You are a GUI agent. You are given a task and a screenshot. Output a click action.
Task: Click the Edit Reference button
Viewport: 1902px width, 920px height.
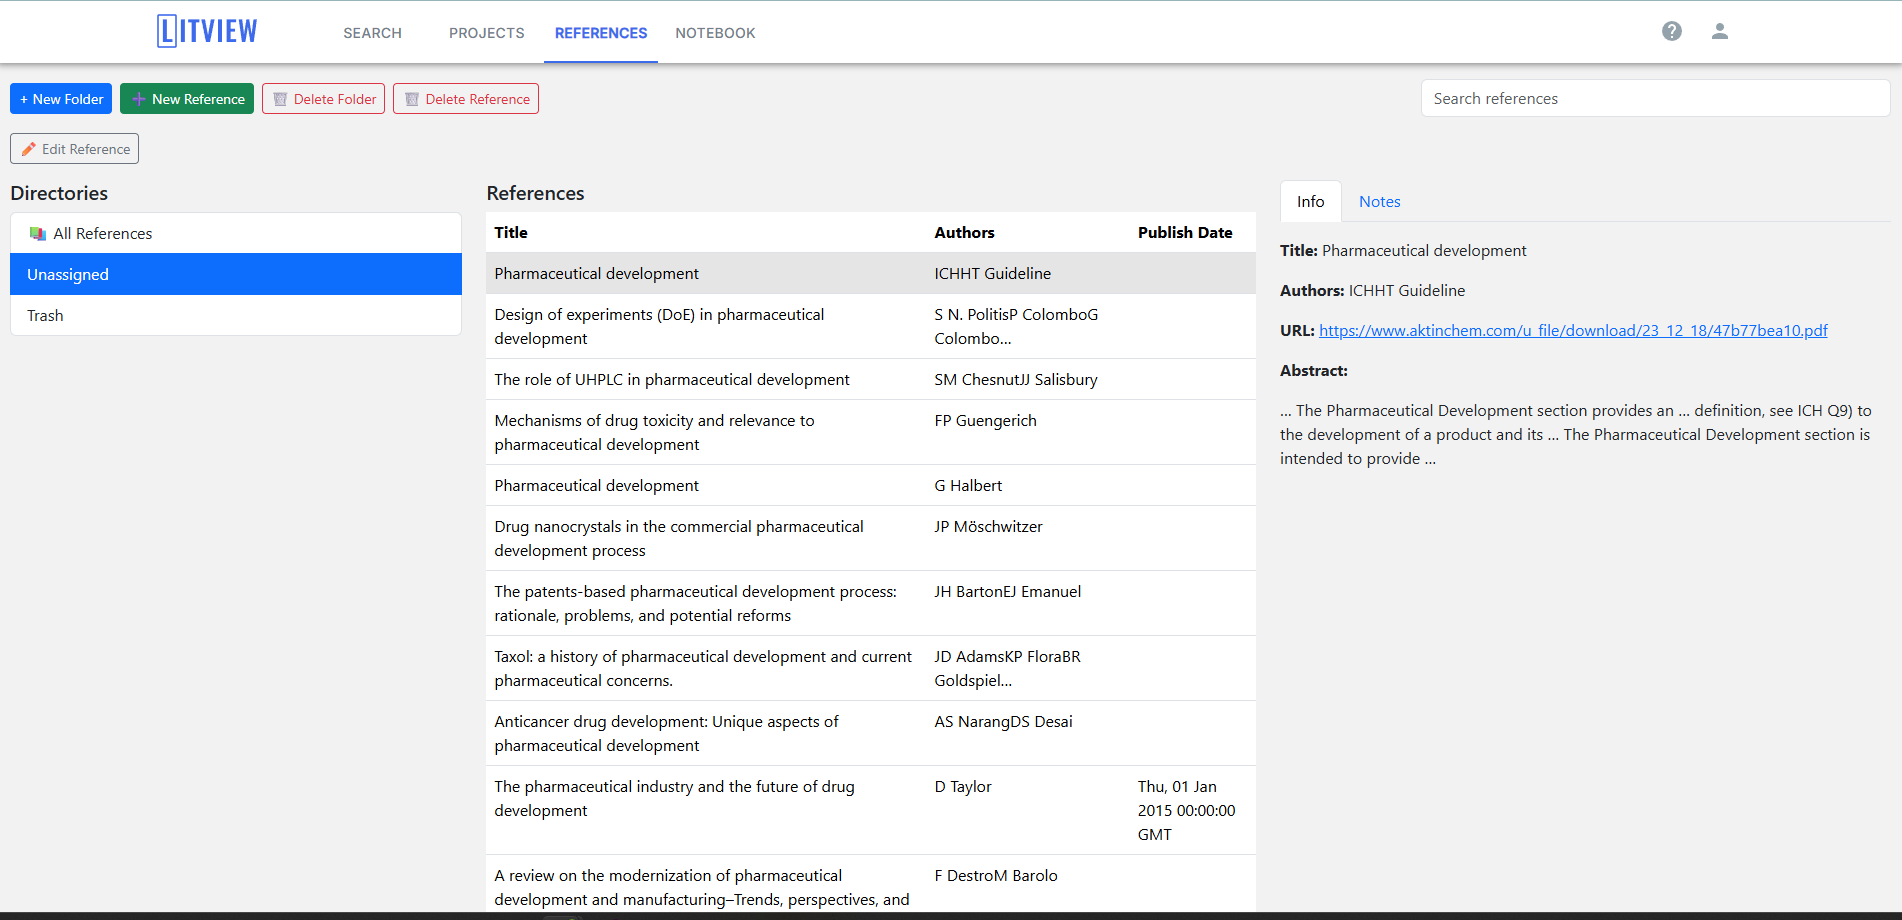click(x=74, y=149)
